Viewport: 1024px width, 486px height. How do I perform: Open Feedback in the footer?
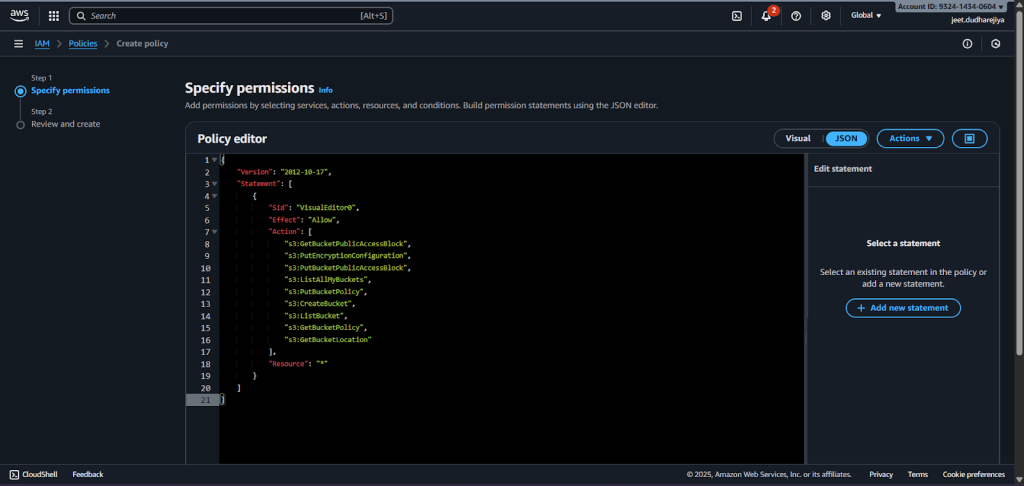click(x=88, y=474)
